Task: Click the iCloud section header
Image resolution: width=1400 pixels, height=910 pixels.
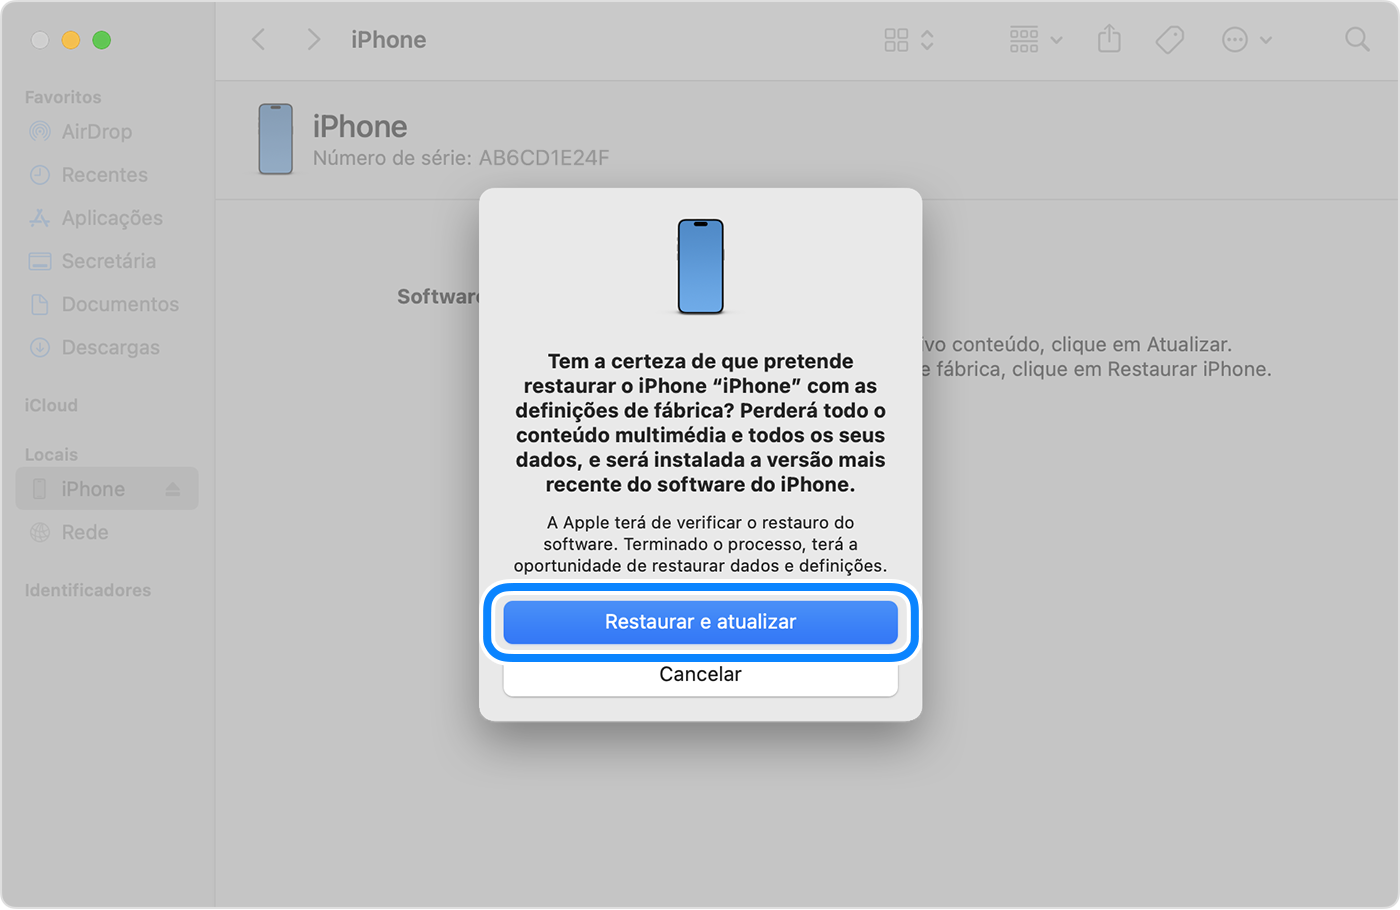Action: click(x=51, y=405)
